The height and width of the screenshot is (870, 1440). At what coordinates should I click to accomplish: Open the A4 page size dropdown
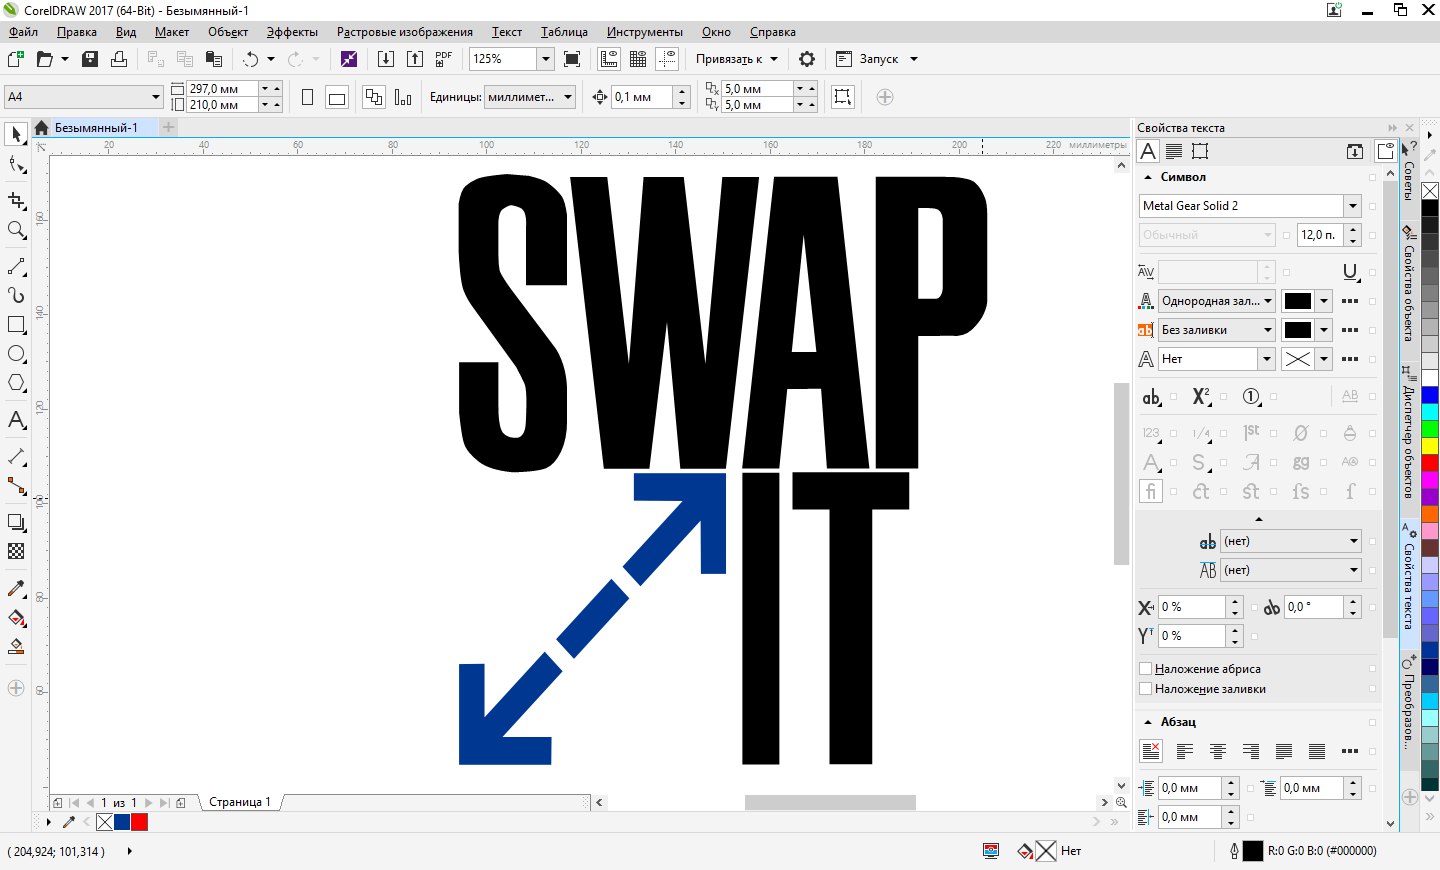156,97
